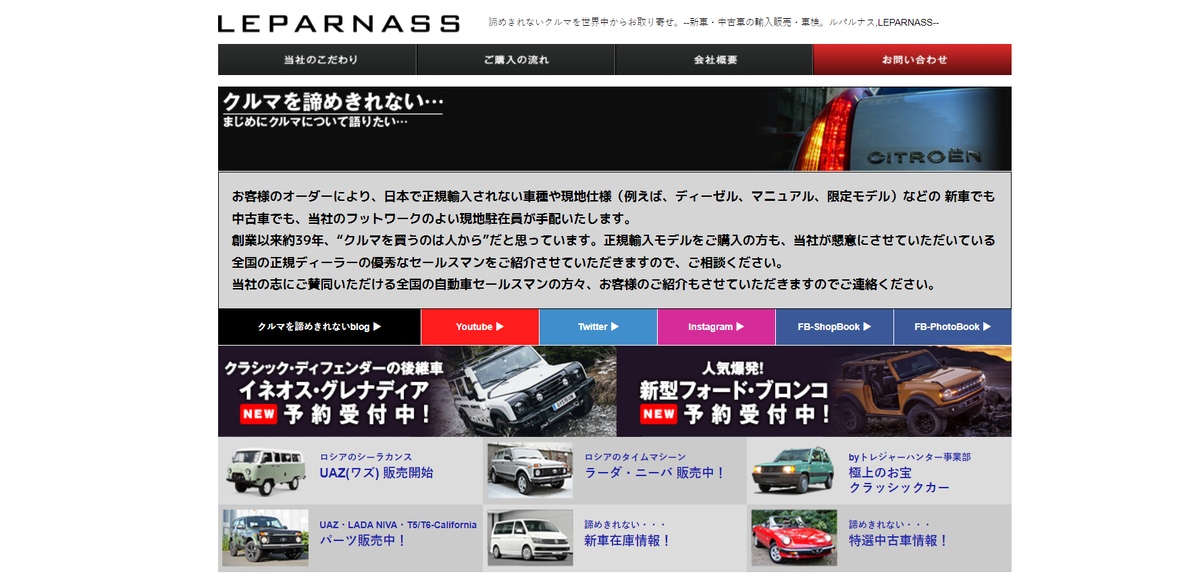The width and height of the screenshot is (1200, 585).
Task: Open パーツ販売中！ link
Action: 363,541
